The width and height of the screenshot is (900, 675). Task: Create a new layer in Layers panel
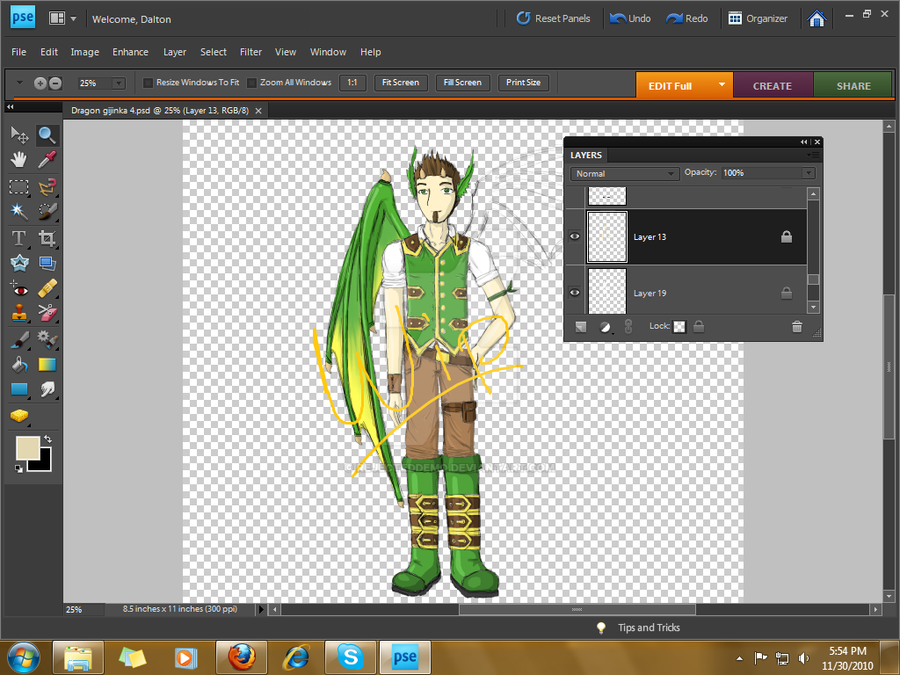coord(581,327)
